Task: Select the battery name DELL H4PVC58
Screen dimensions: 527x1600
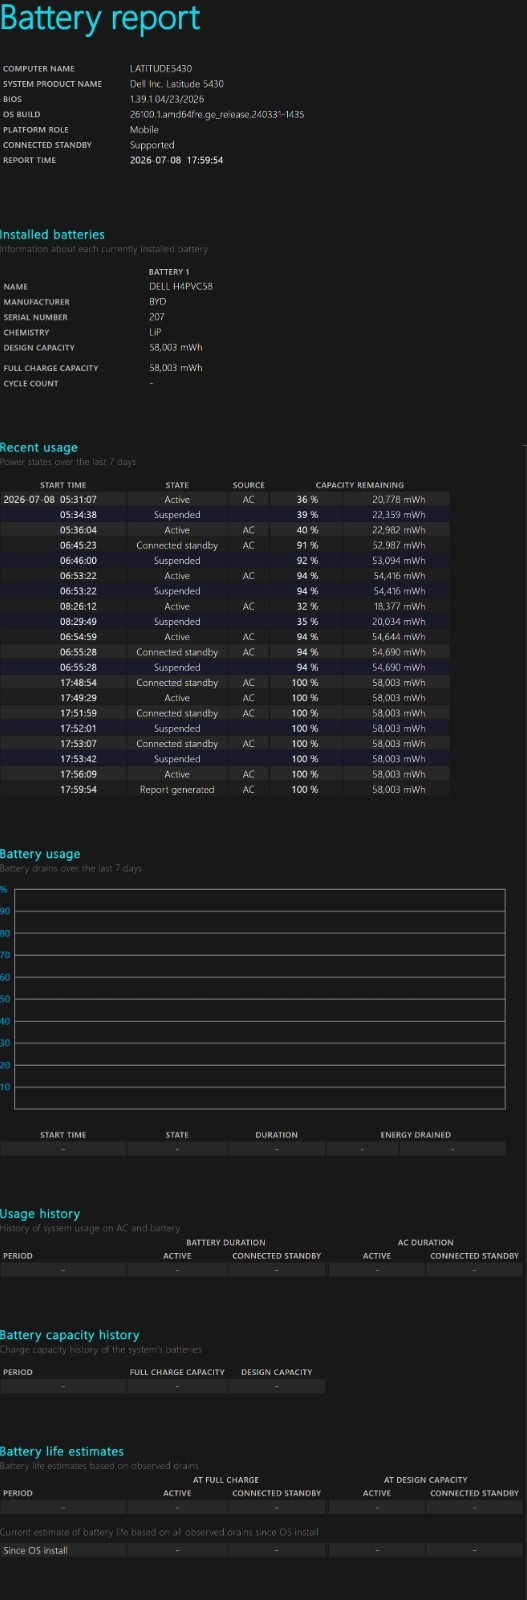Action: point(181,286)
